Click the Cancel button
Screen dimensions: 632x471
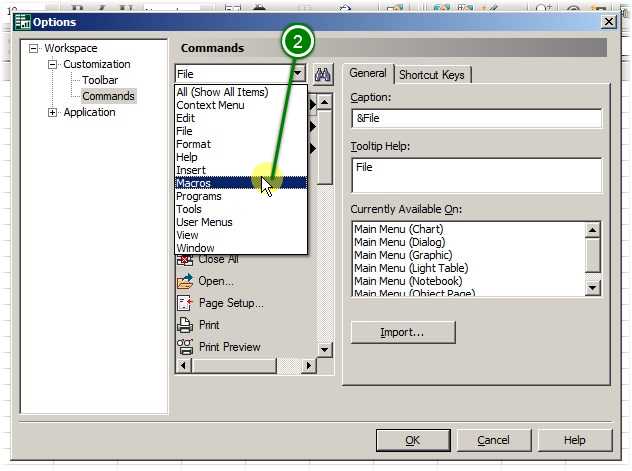(x=493, y=440)
